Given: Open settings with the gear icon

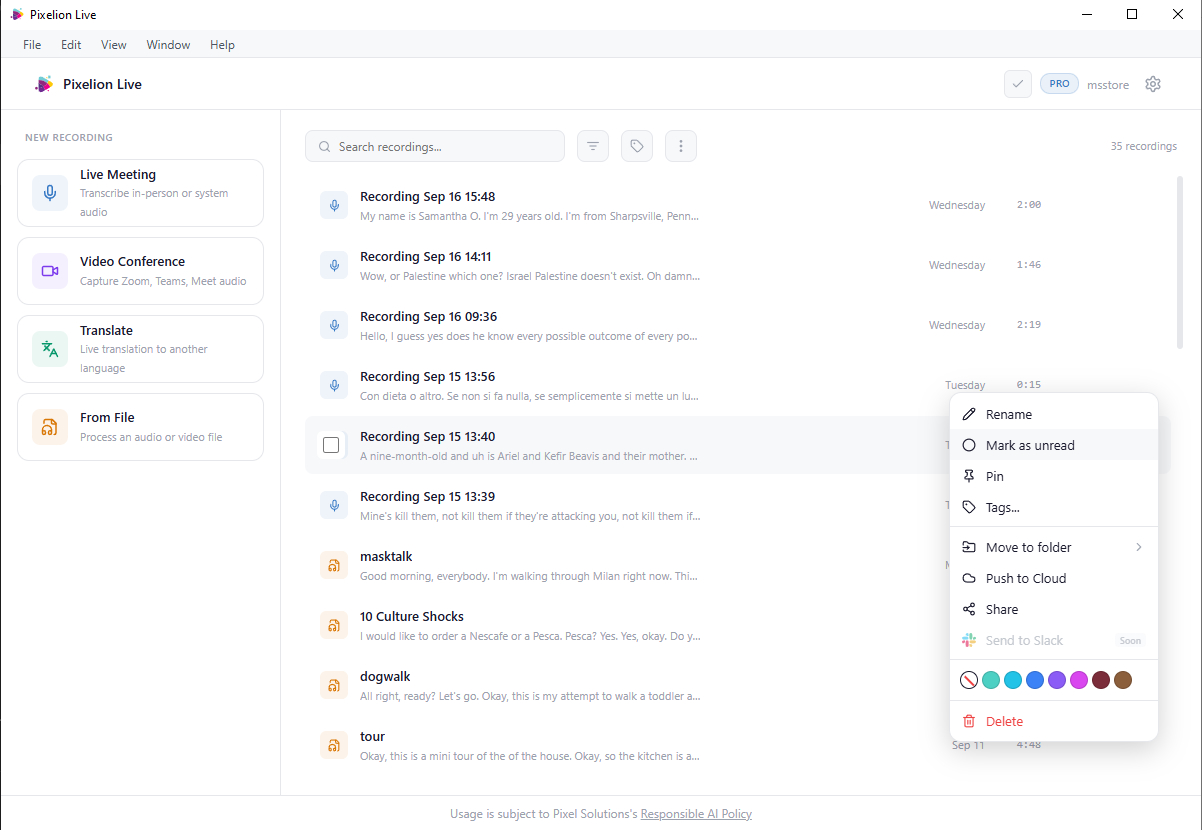Looking at the screenshot, I should point(1153,84).
